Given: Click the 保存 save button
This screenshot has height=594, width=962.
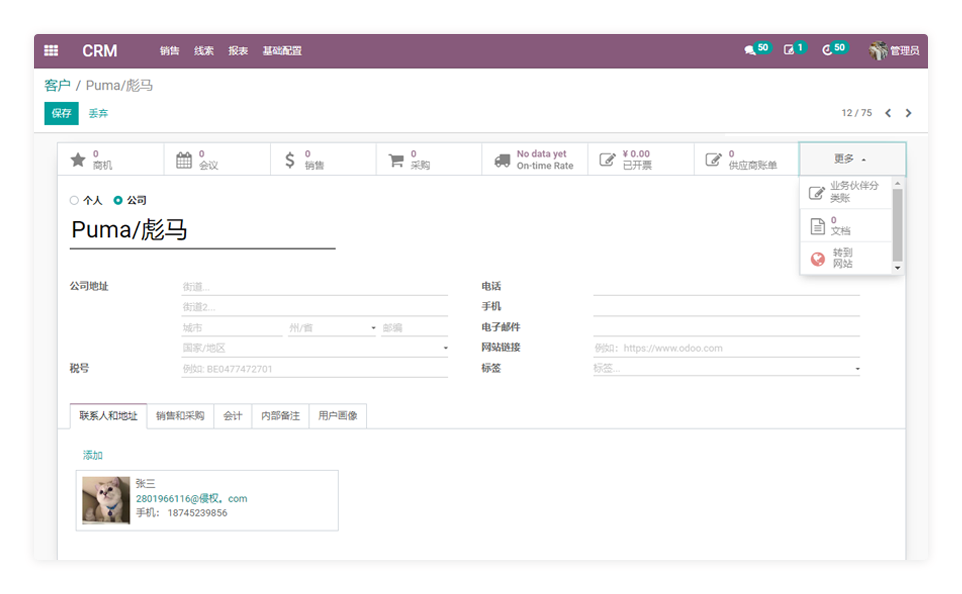Looking at the screenshot, I should tap(61, 114).
